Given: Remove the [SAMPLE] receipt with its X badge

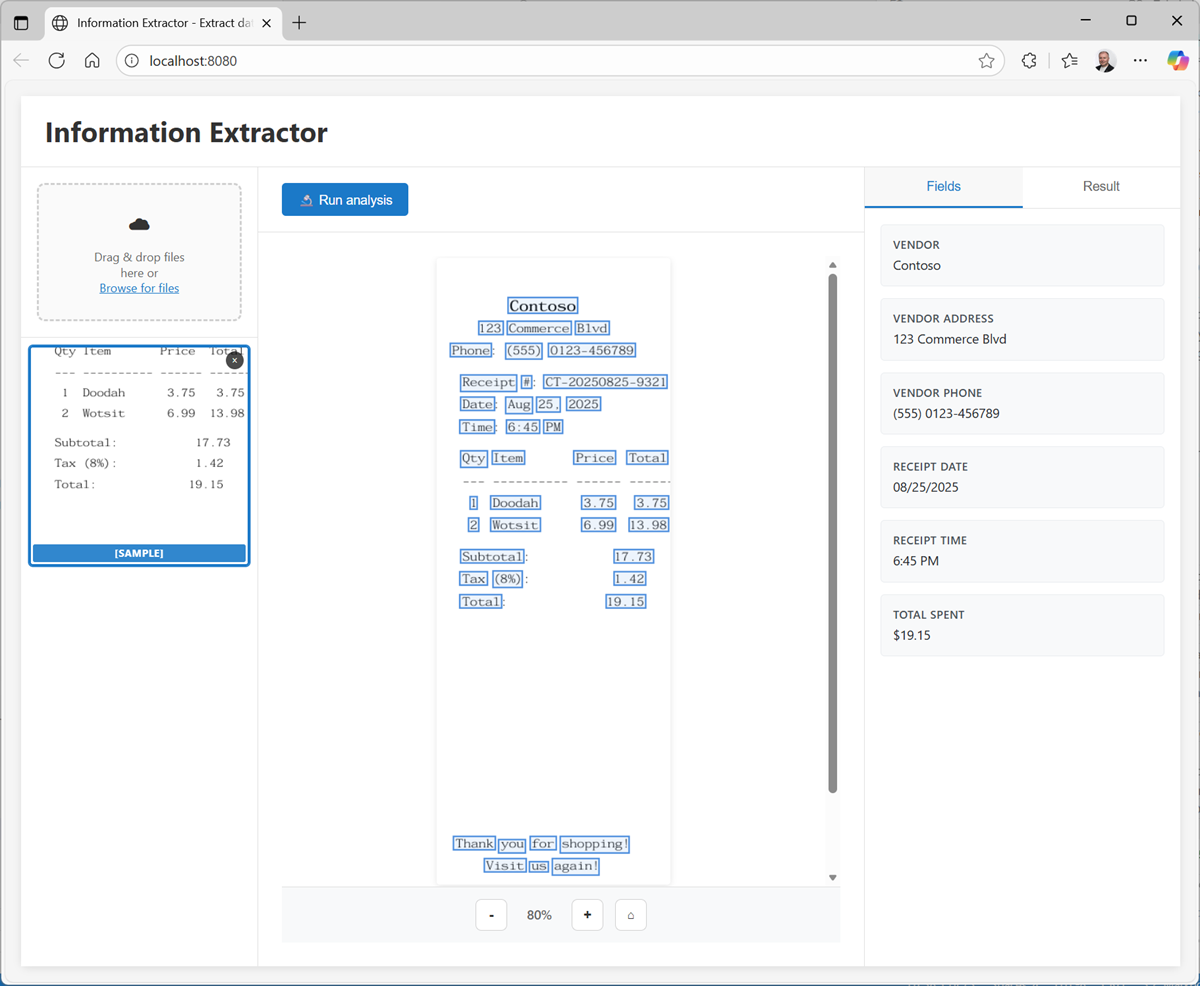Looking at the screenshot, I should 234,360.
